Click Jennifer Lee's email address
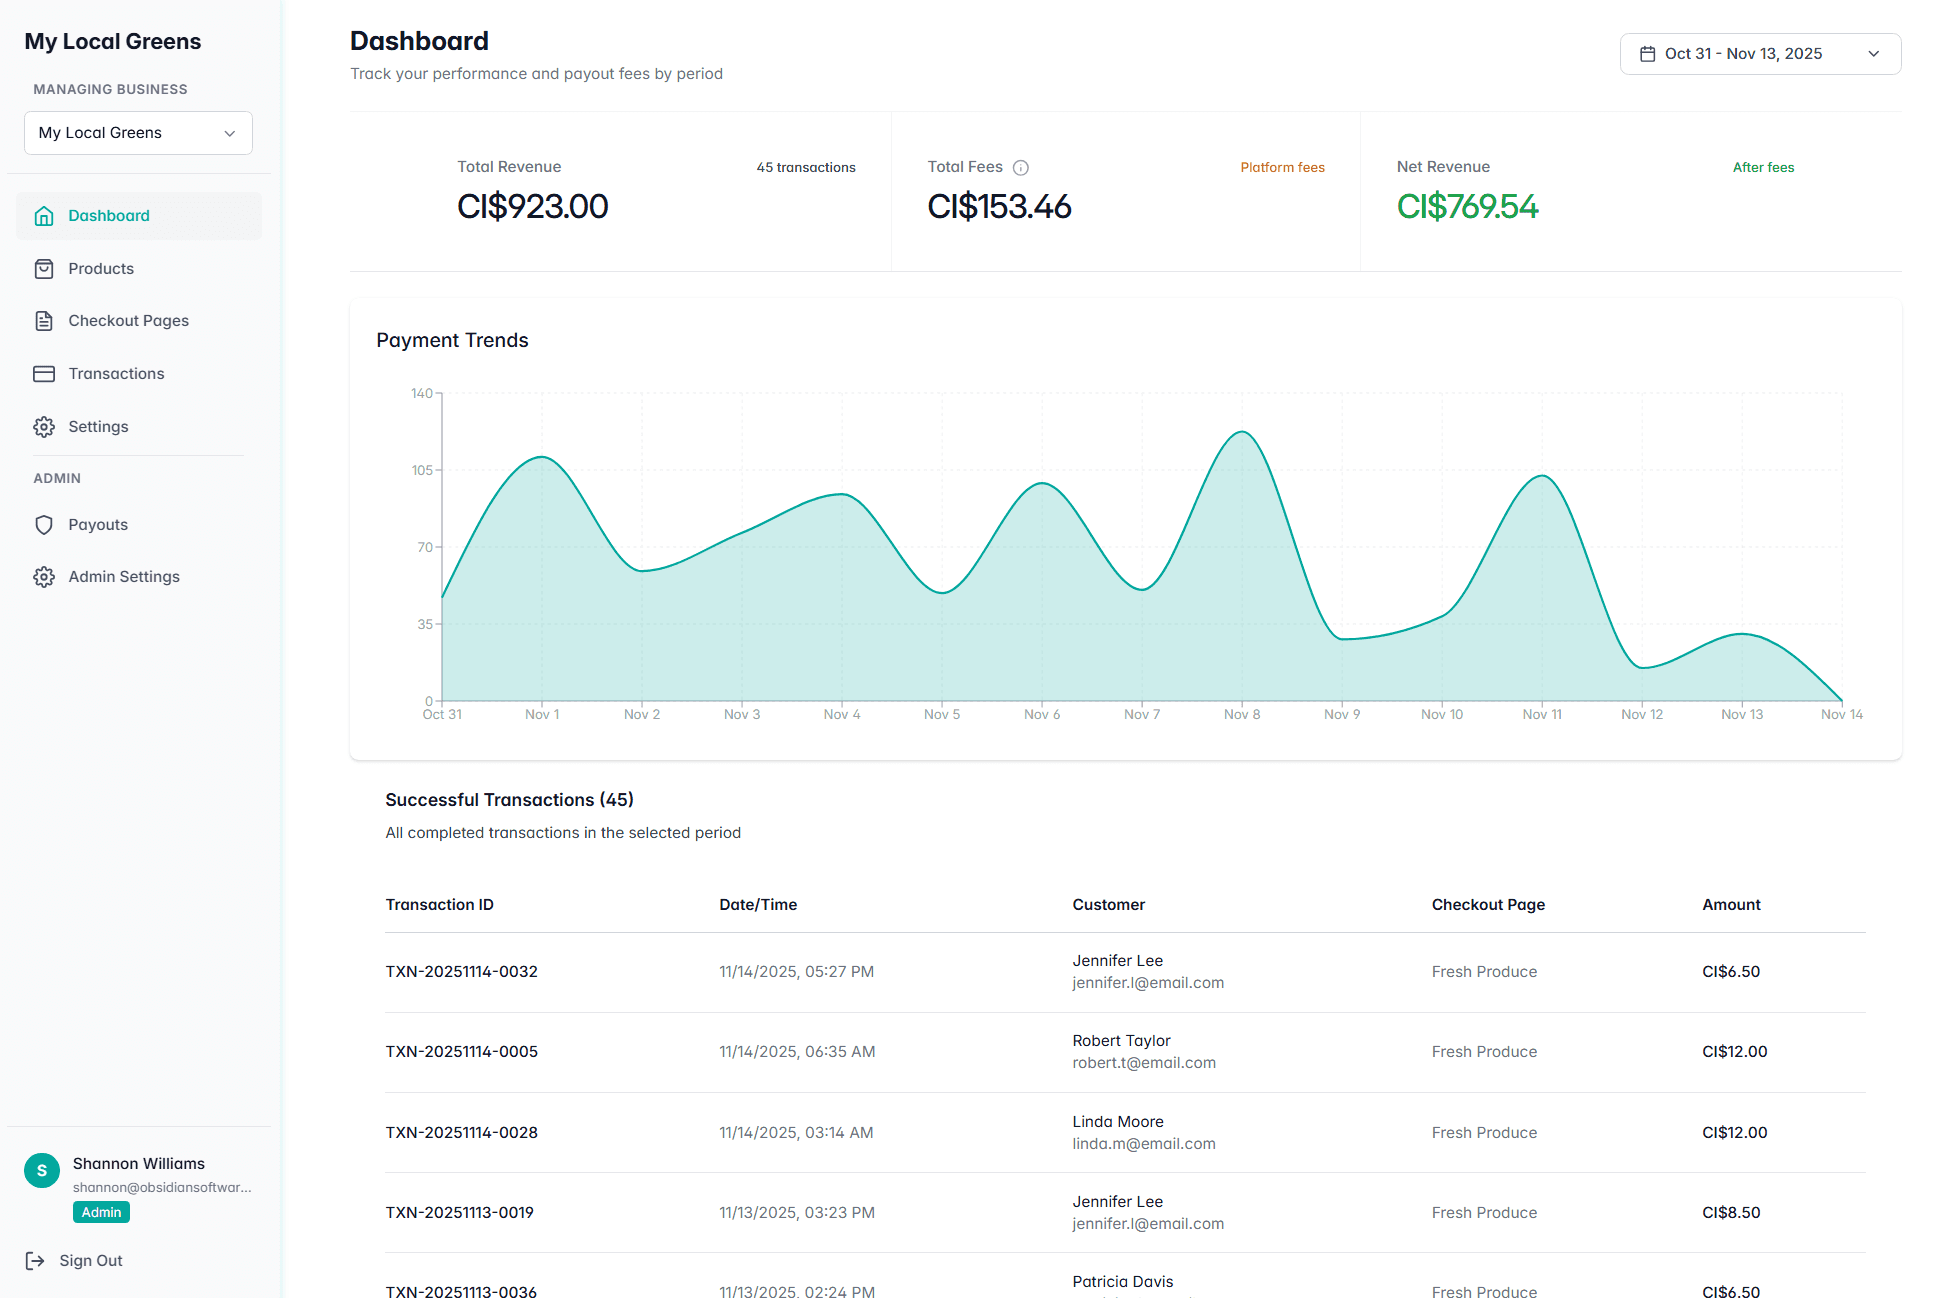This screenshot has width=1935, height=1298. point(1147,982)
